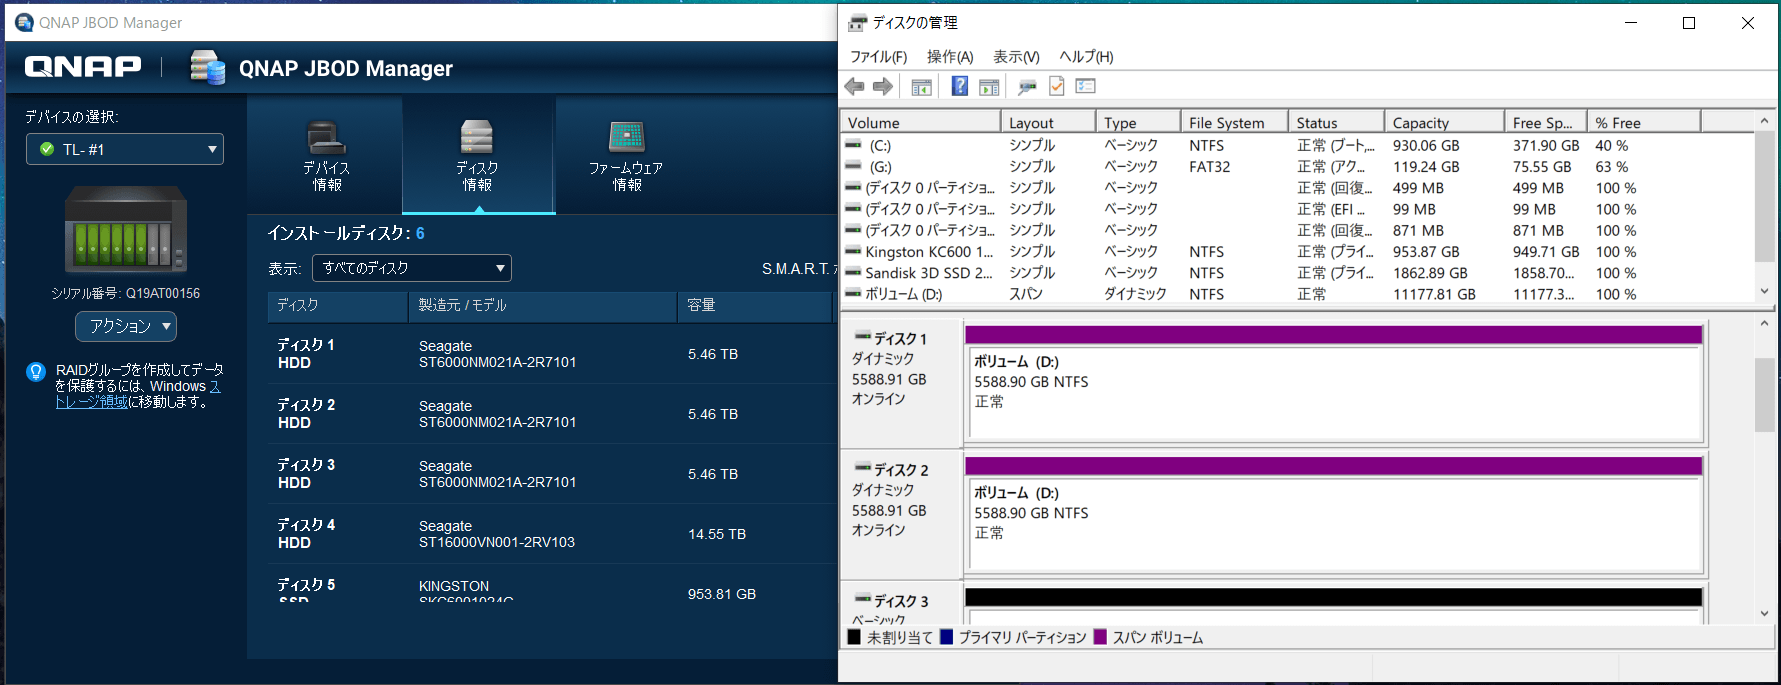
Task: Click the action pane toolbar icon beside Help
Action: coord(989,87)
